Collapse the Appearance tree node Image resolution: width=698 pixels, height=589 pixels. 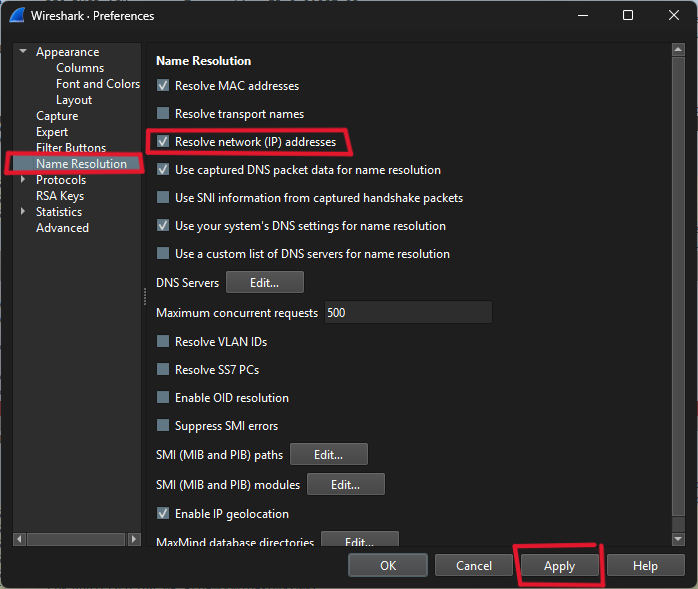coord(22,52)
